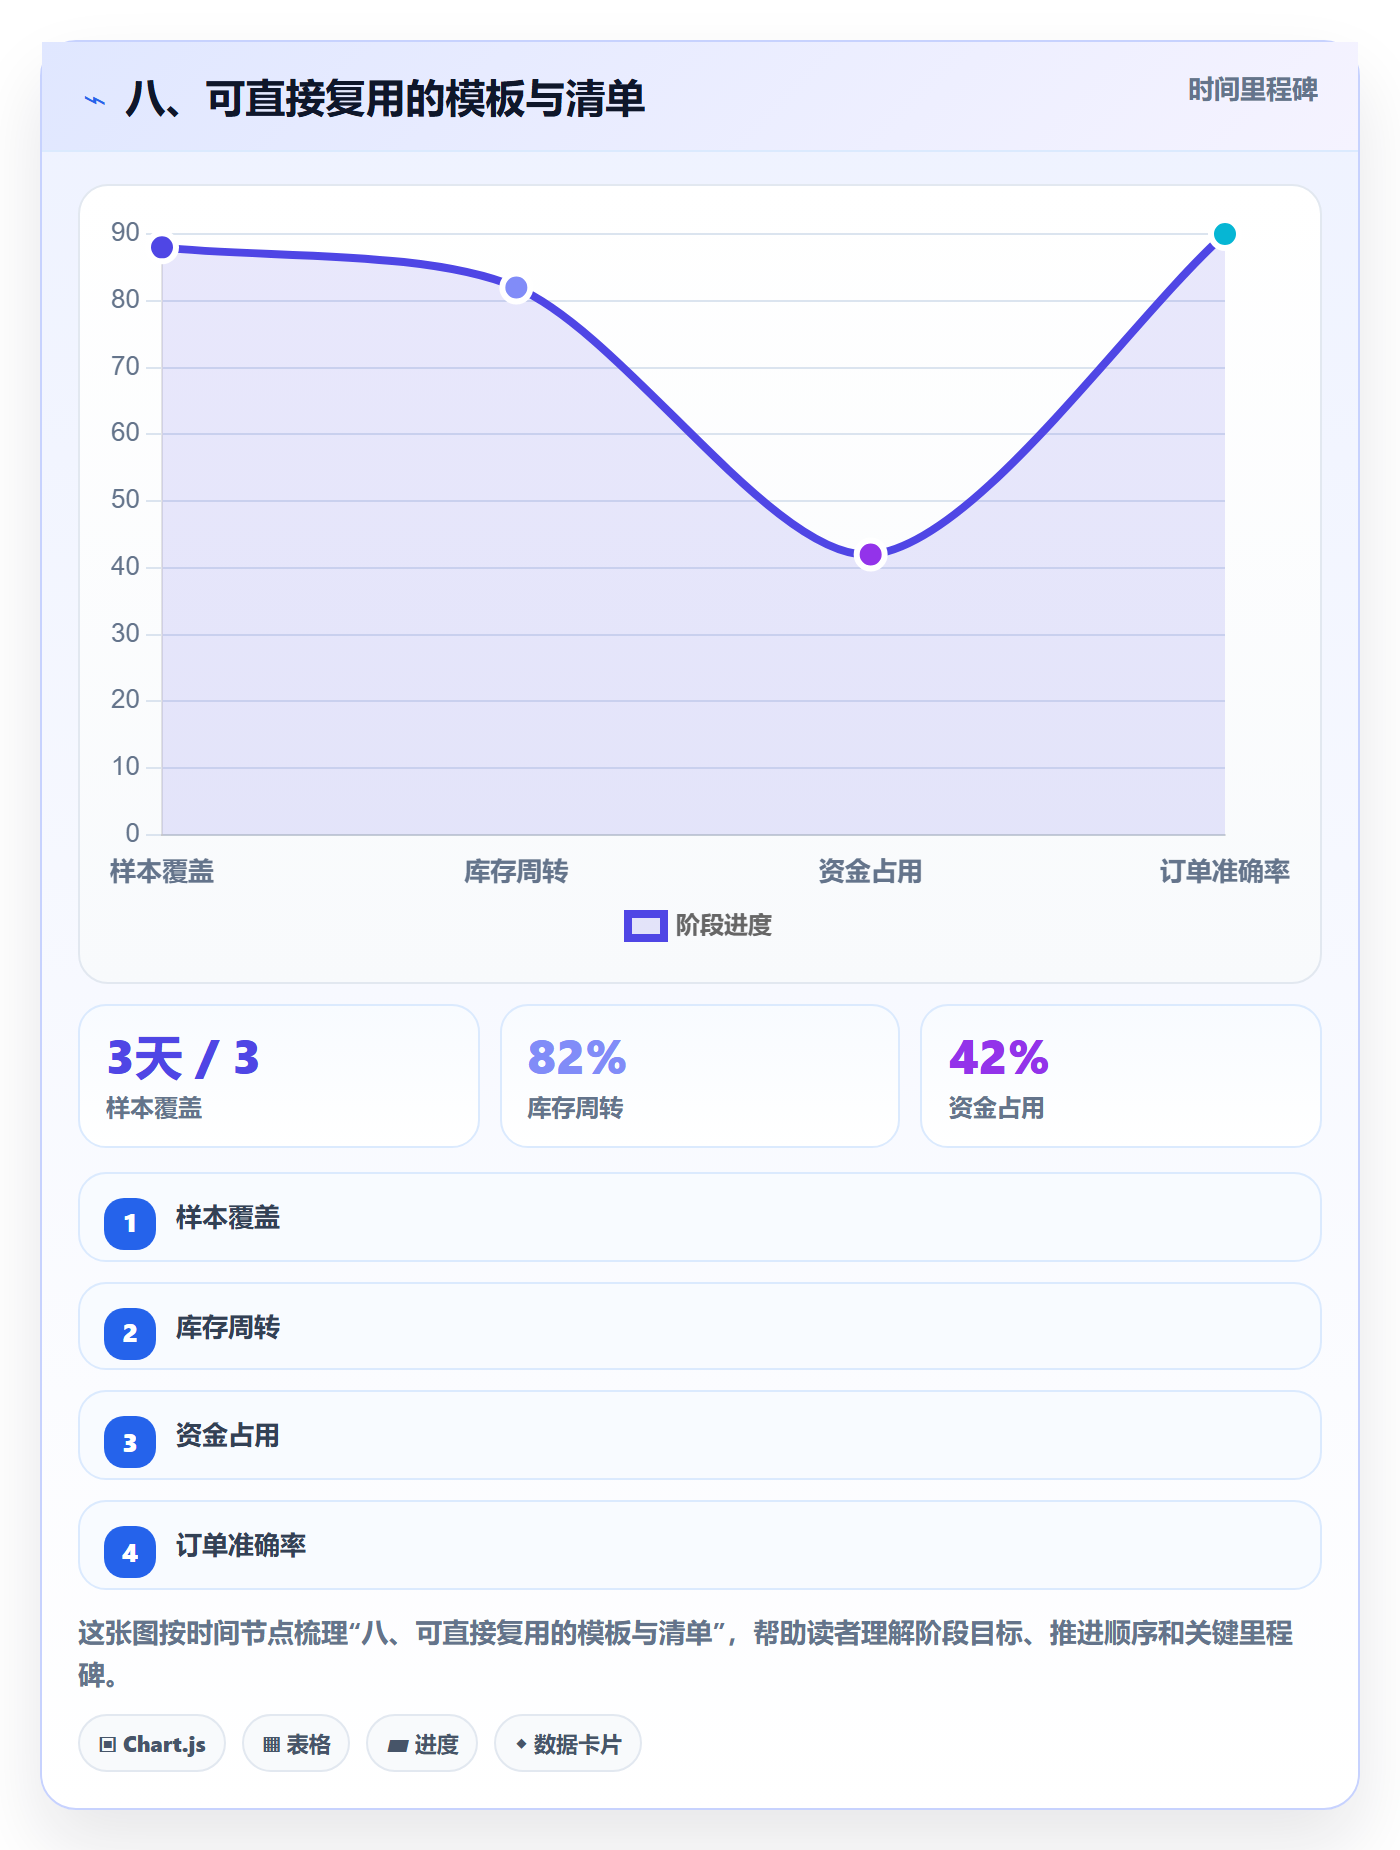Click the number 4 badge
The width and height of the screenshot is (1400, 1850).
tap(130, 1552)
